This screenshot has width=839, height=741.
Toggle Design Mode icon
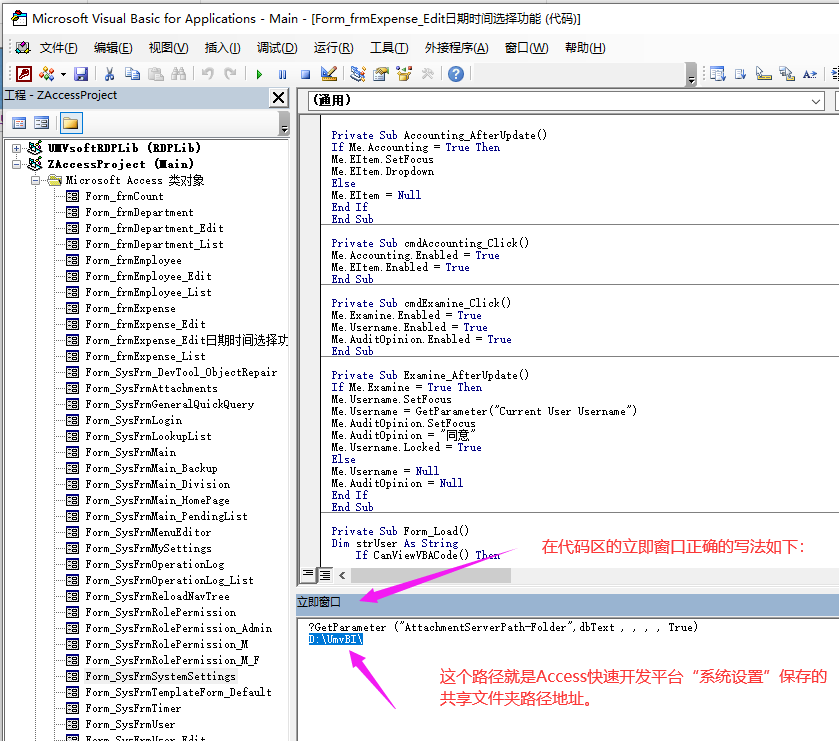[x=329, y=74]
